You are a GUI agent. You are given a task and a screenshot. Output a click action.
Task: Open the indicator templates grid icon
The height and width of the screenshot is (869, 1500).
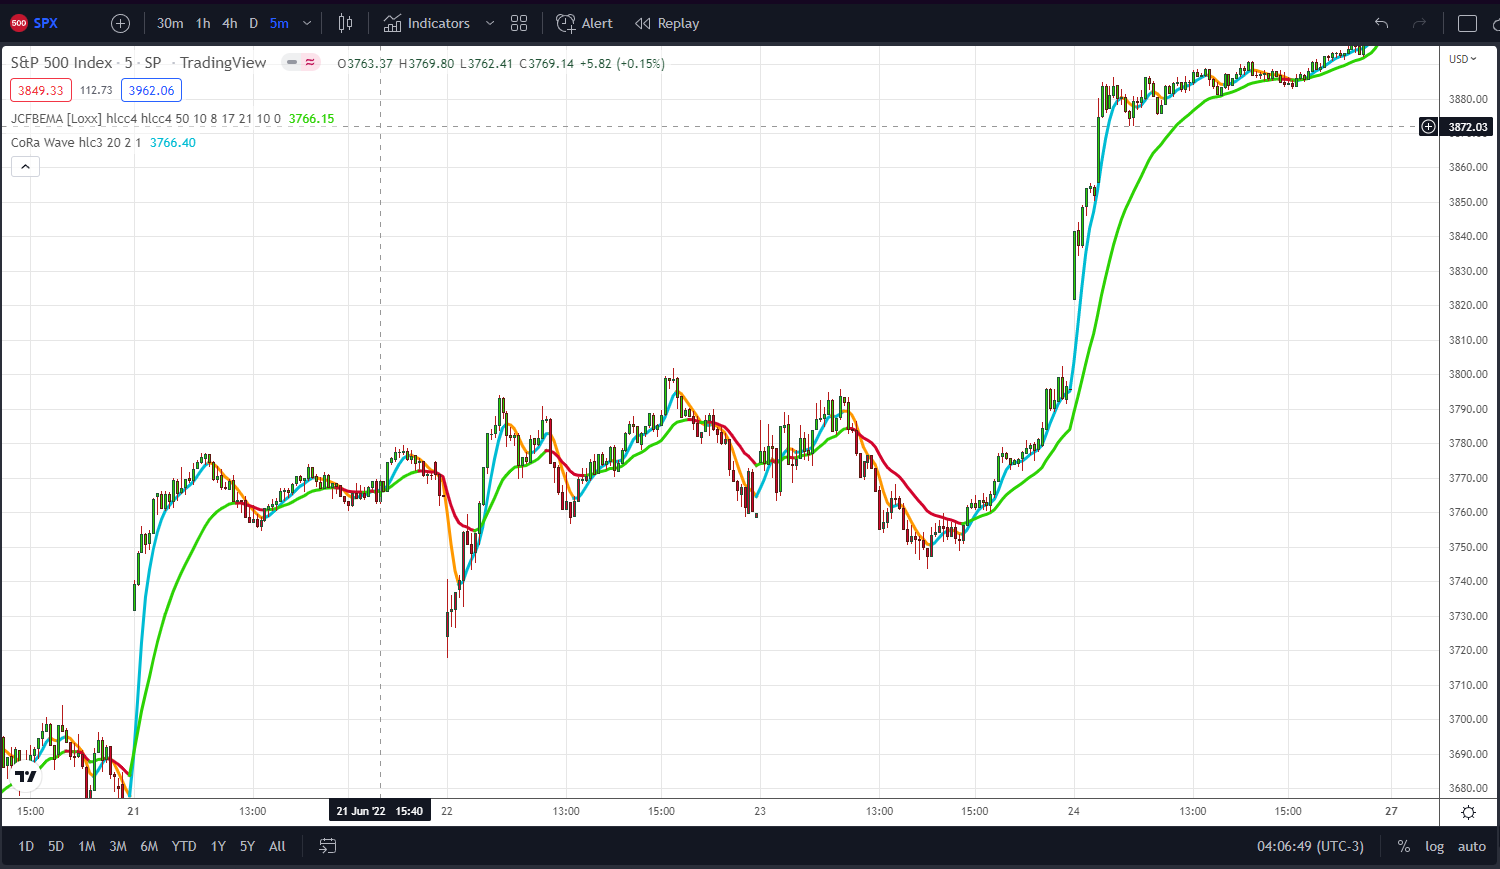518,23
